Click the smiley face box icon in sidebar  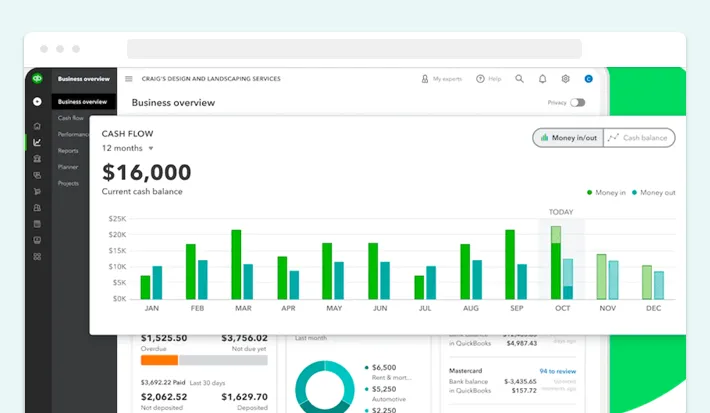37,240
